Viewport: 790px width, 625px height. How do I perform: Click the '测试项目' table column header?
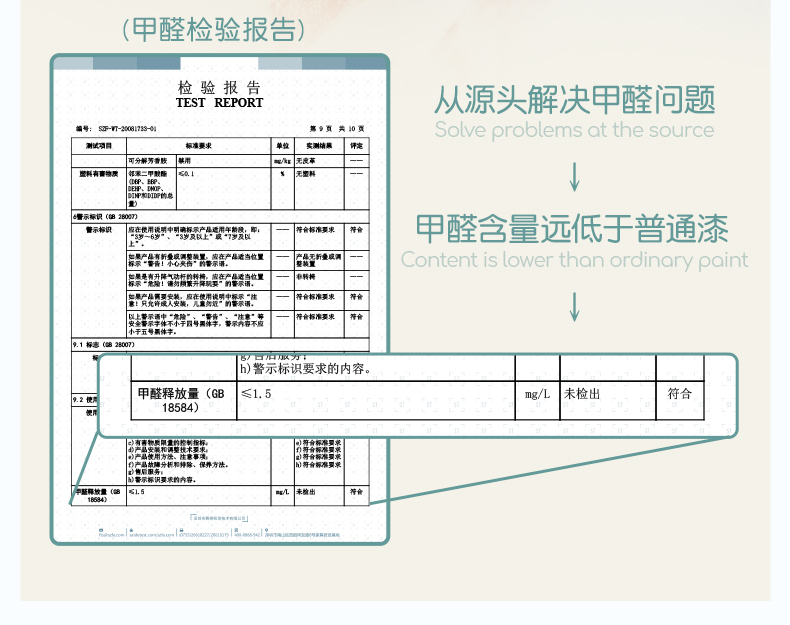(98, 146)
